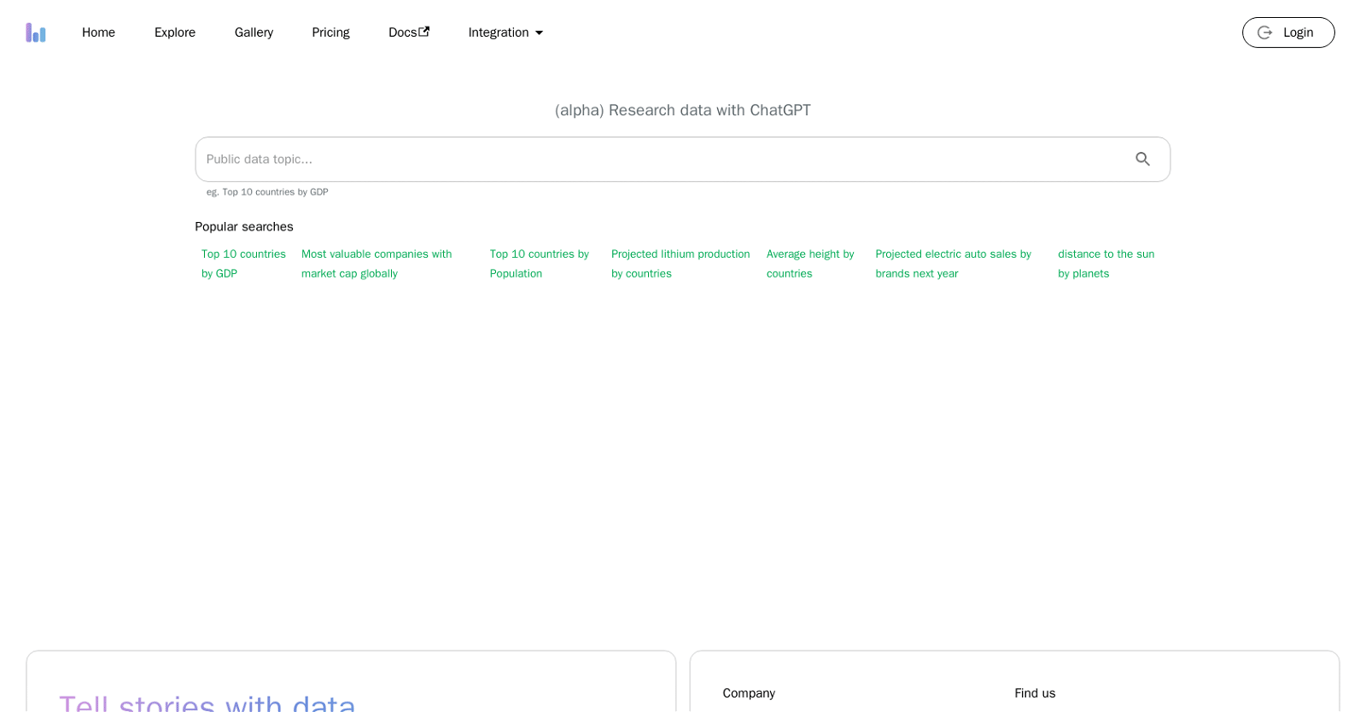Screen dimensions: 1366x712
Task: View the Pricing page
Action: coord(331,32)
